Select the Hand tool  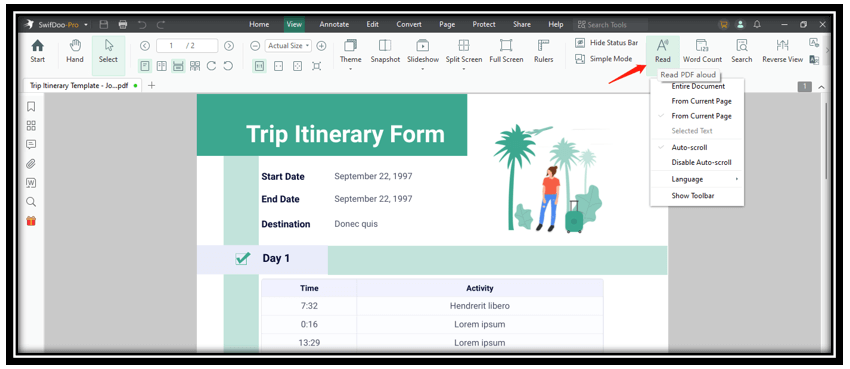(75, 51)
